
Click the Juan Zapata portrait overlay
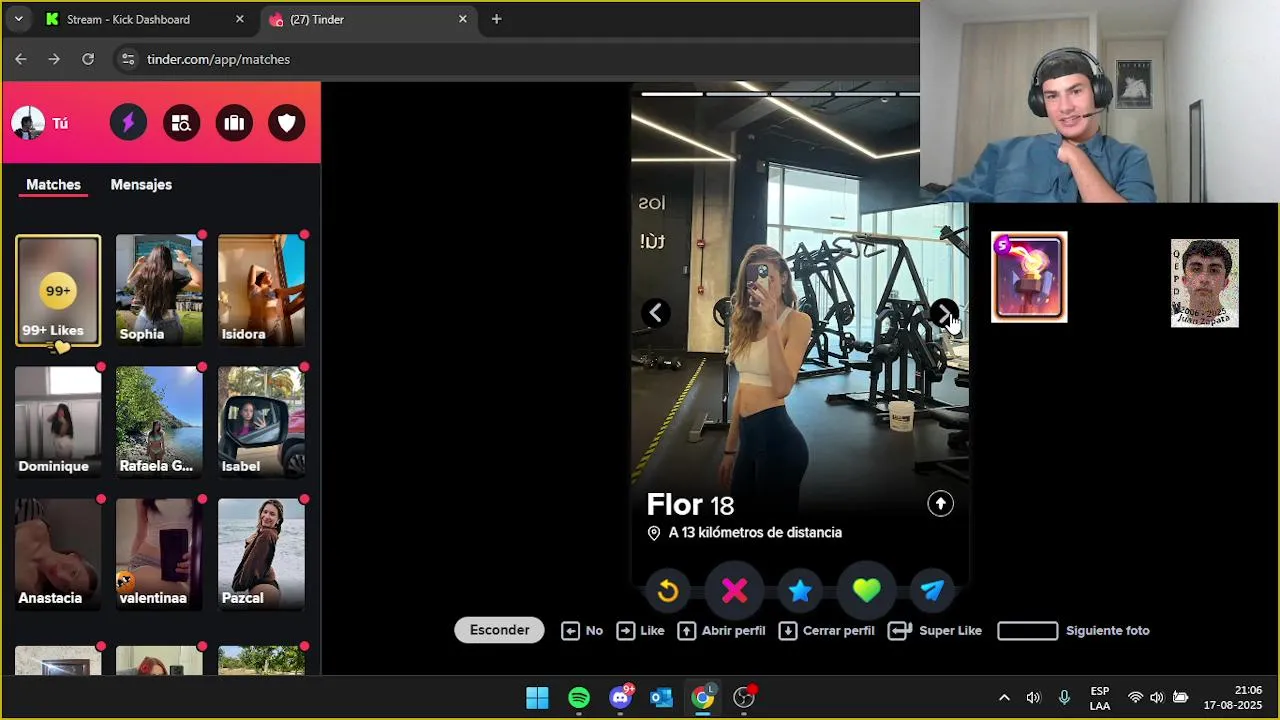1205,283
